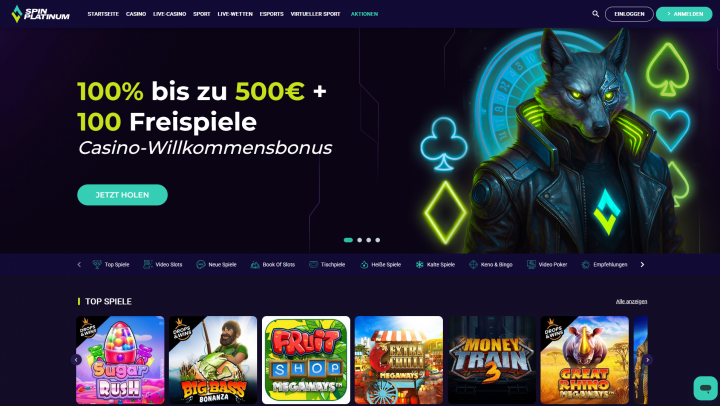The image size is (720, 406).
Task: Advance game categories with right chevron
Action: click(642, 265)
